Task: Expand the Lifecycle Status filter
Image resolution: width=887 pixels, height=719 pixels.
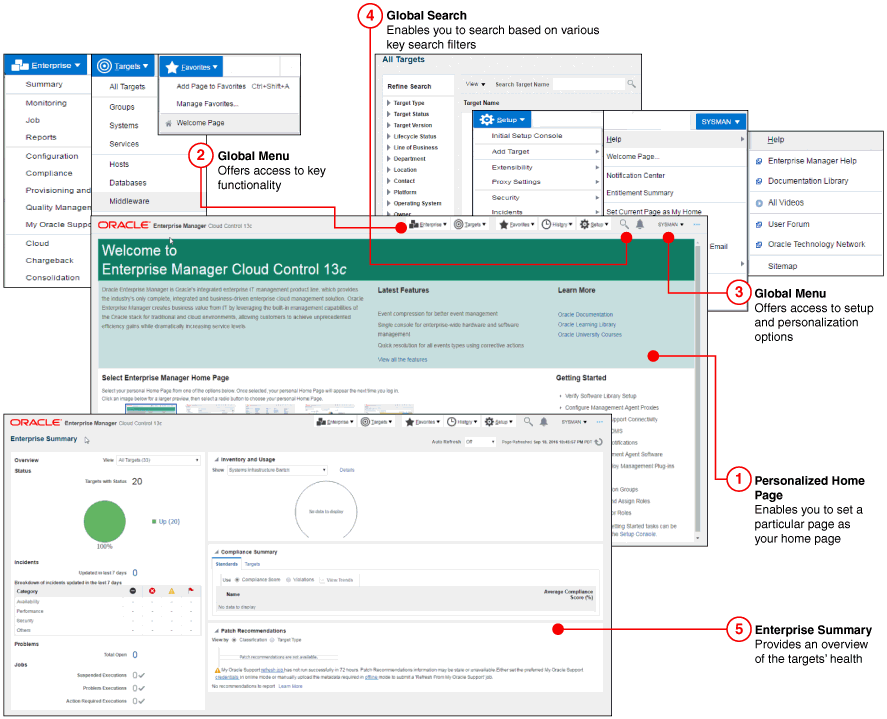Action: tap(389, 136)
